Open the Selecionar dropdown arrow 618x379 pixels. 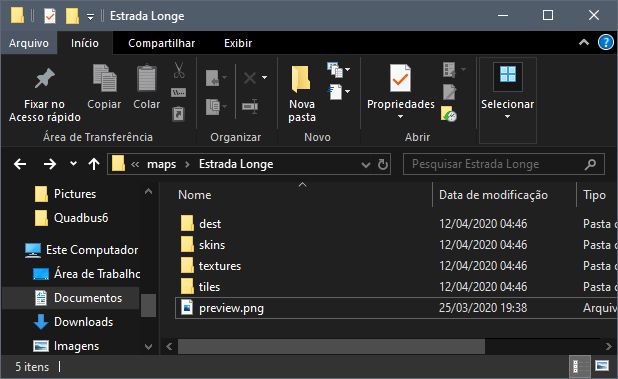point(507,117)
